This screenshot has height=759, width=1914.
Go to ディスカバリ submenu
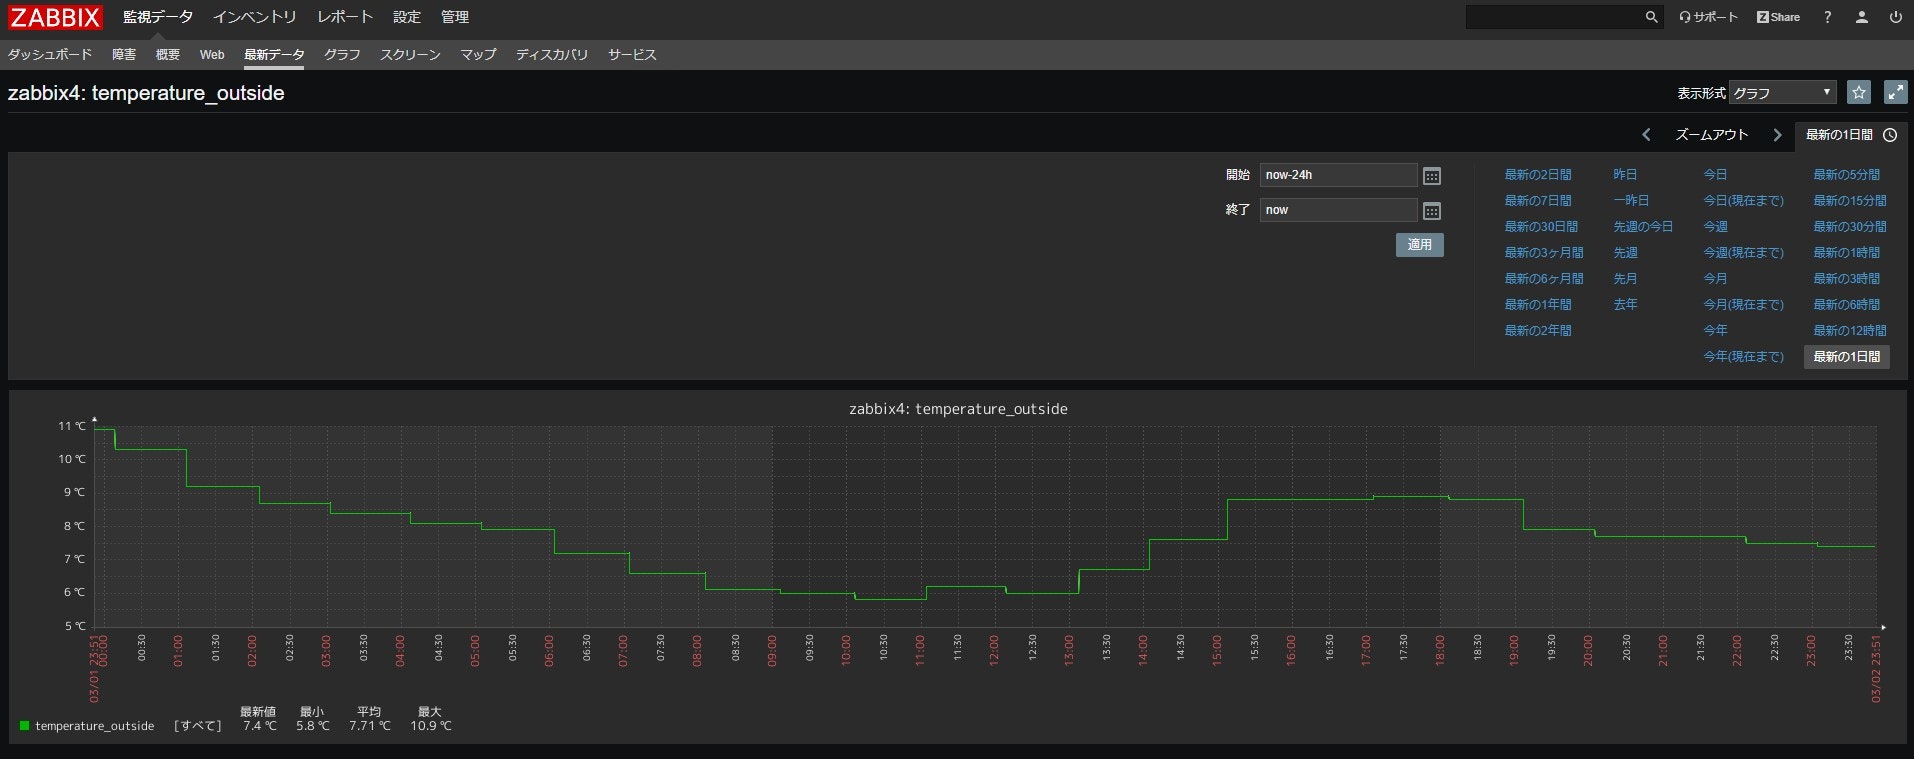552,55
